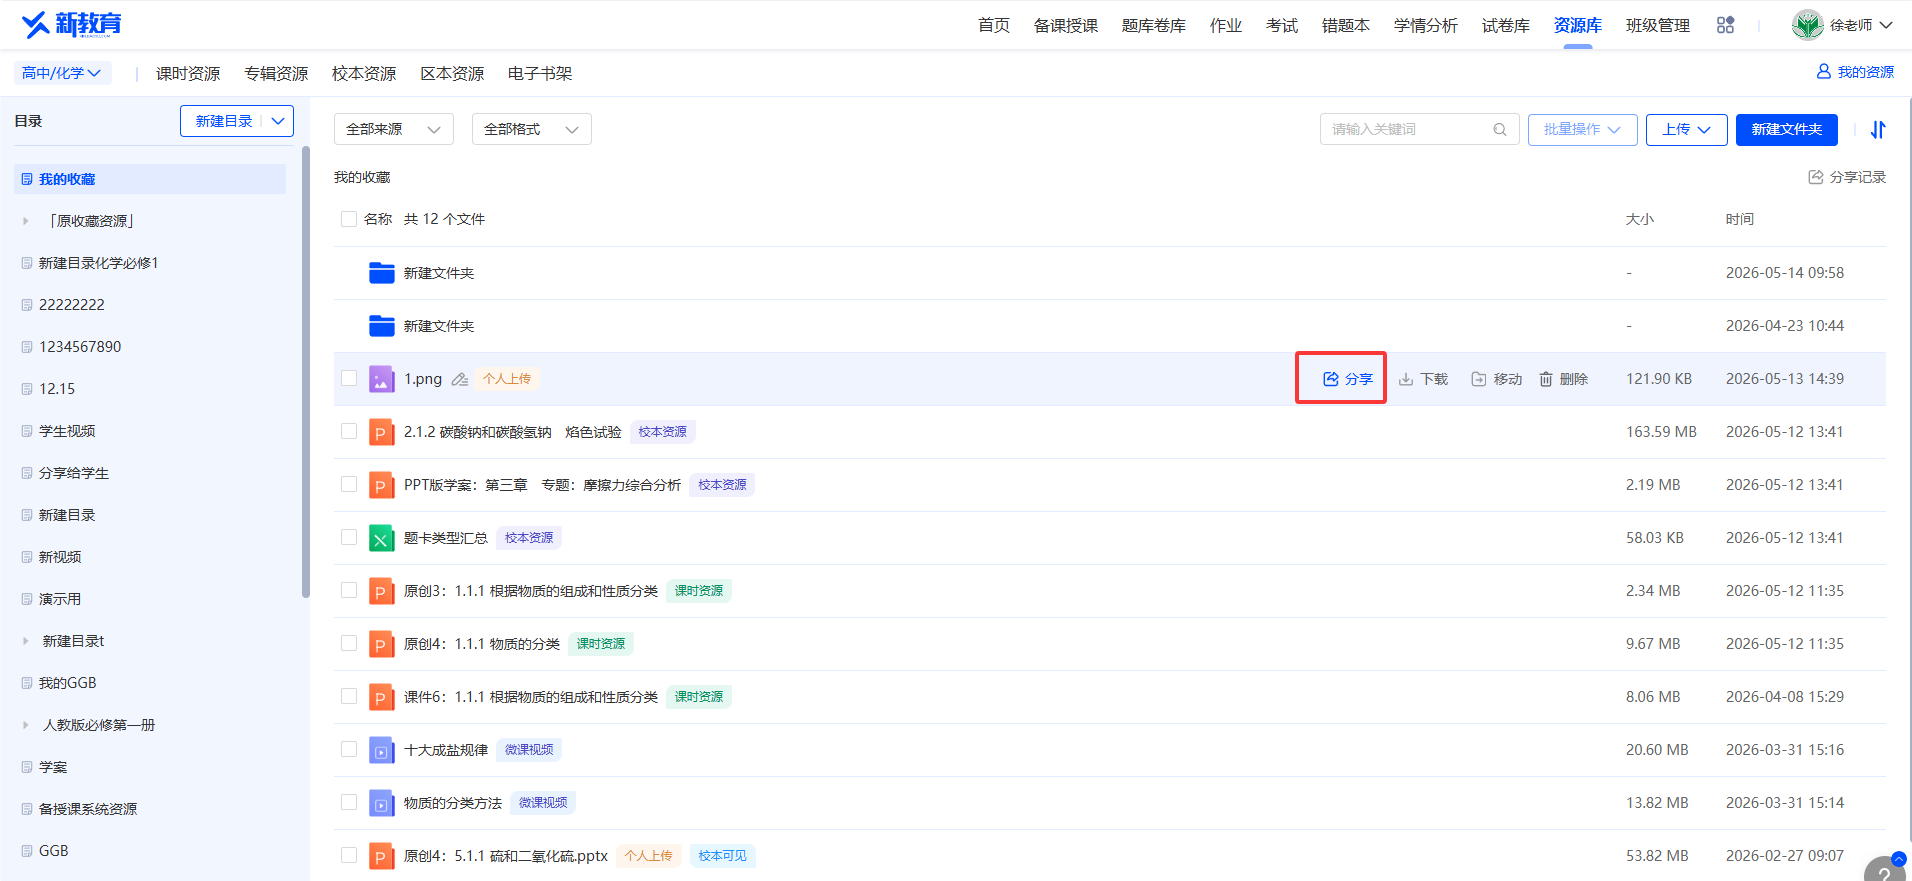Click the download icon for 1.png
The height and width of the screenshot is (881, 1912).
pos(1406,379)
